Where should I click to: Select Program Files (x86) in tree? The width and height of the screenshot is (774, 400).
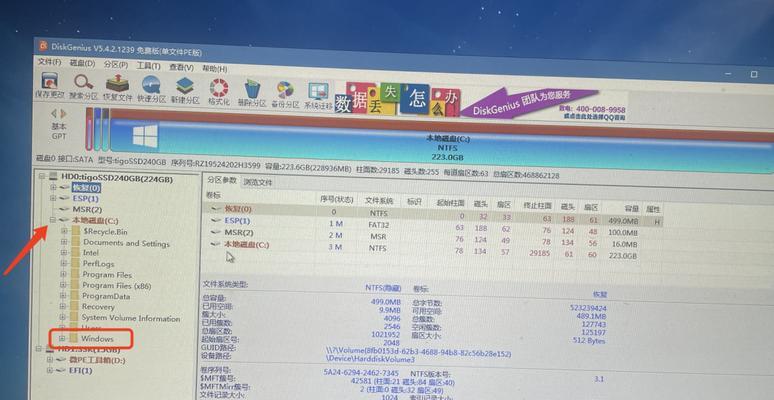coord(116,285)
